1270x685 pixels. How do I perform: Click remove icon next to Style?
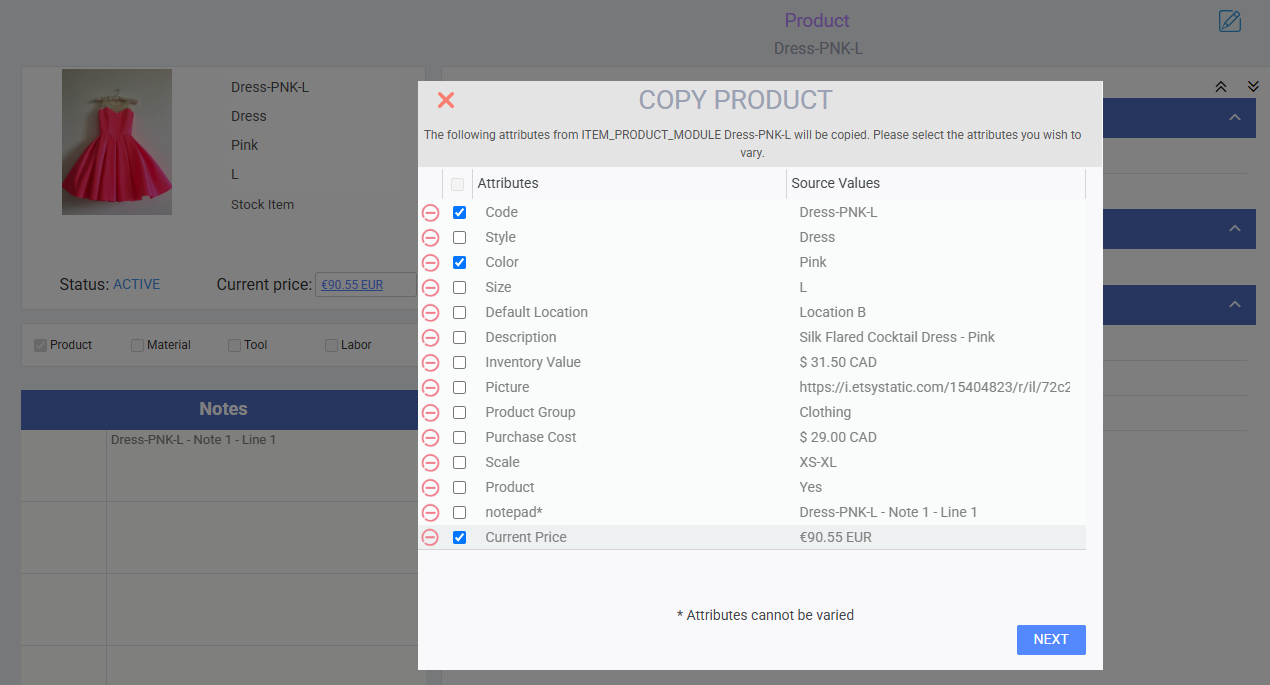430,238
